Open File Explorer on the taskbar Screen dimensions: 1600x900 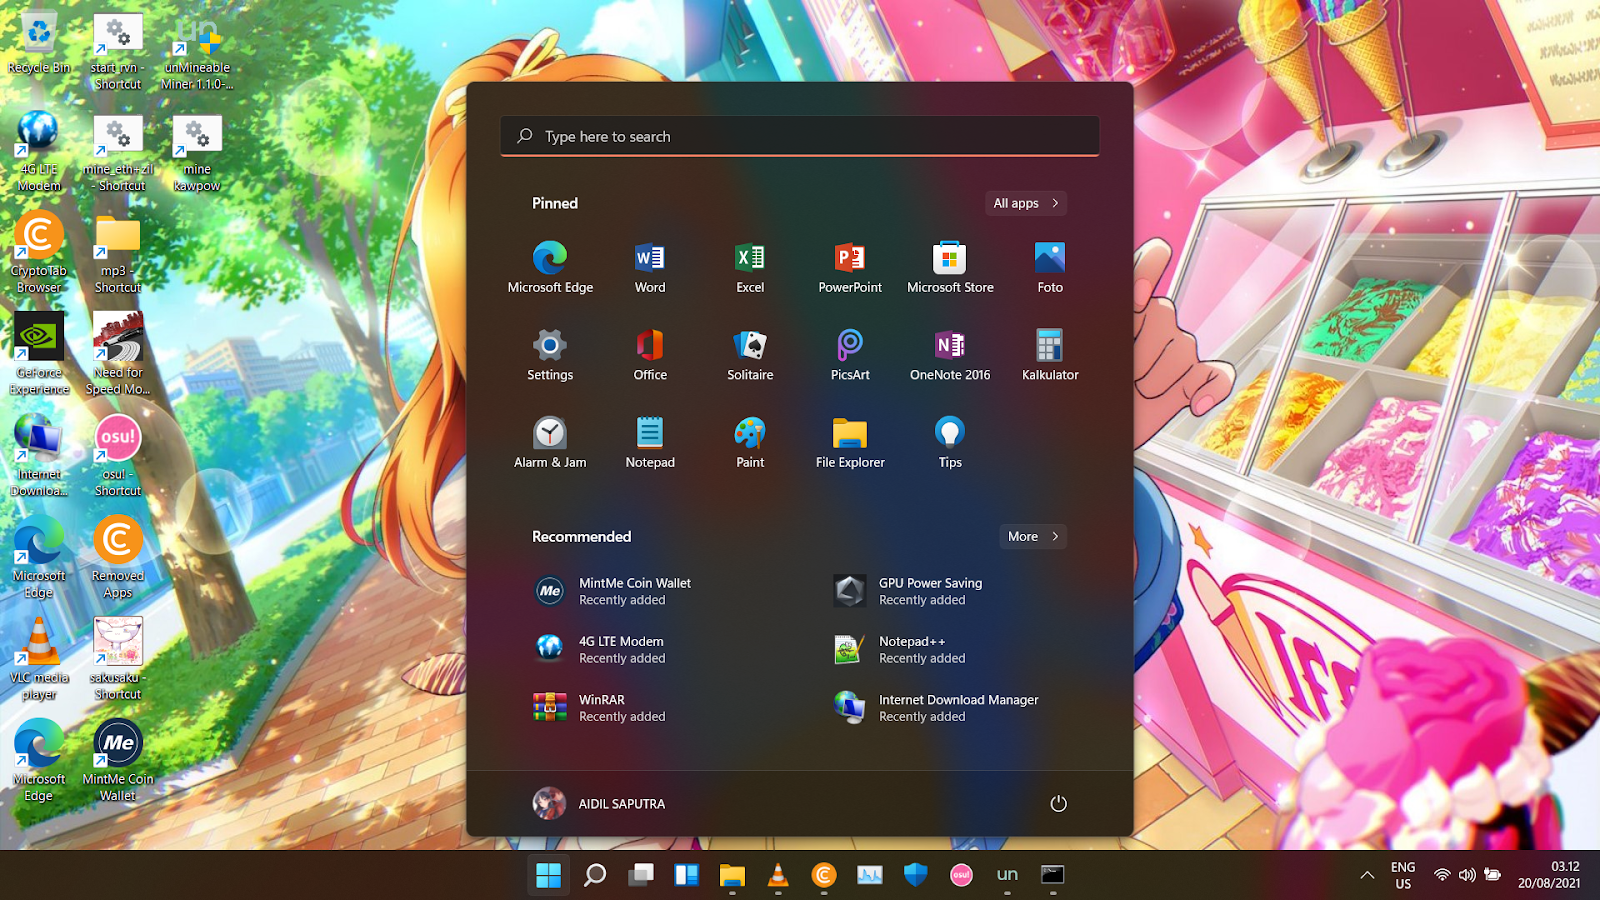coord(732,875)
